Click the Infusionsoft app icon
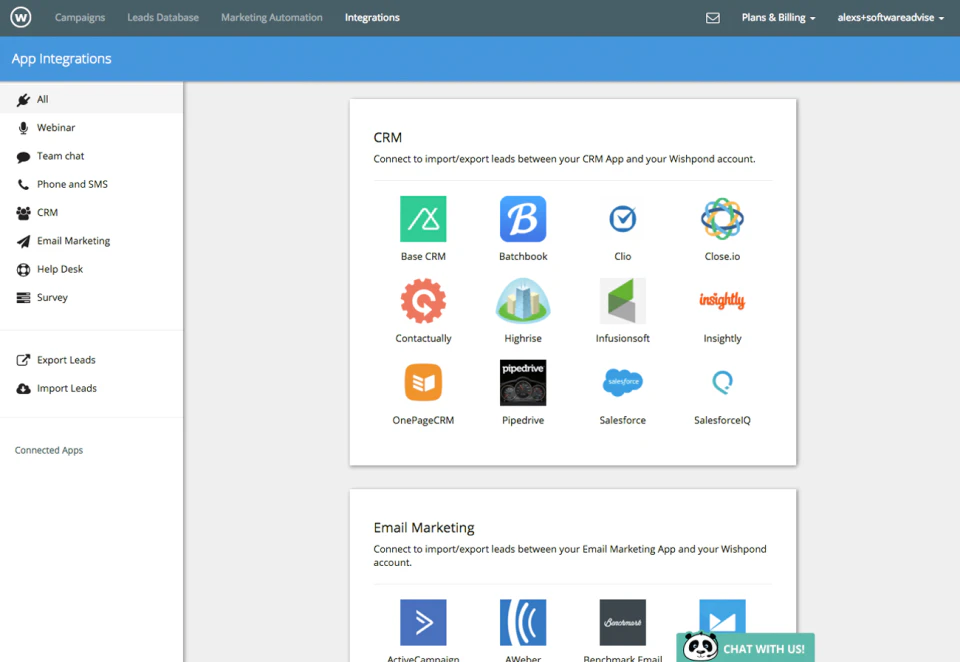Screen dimensions: 960x662 [622, 301]
